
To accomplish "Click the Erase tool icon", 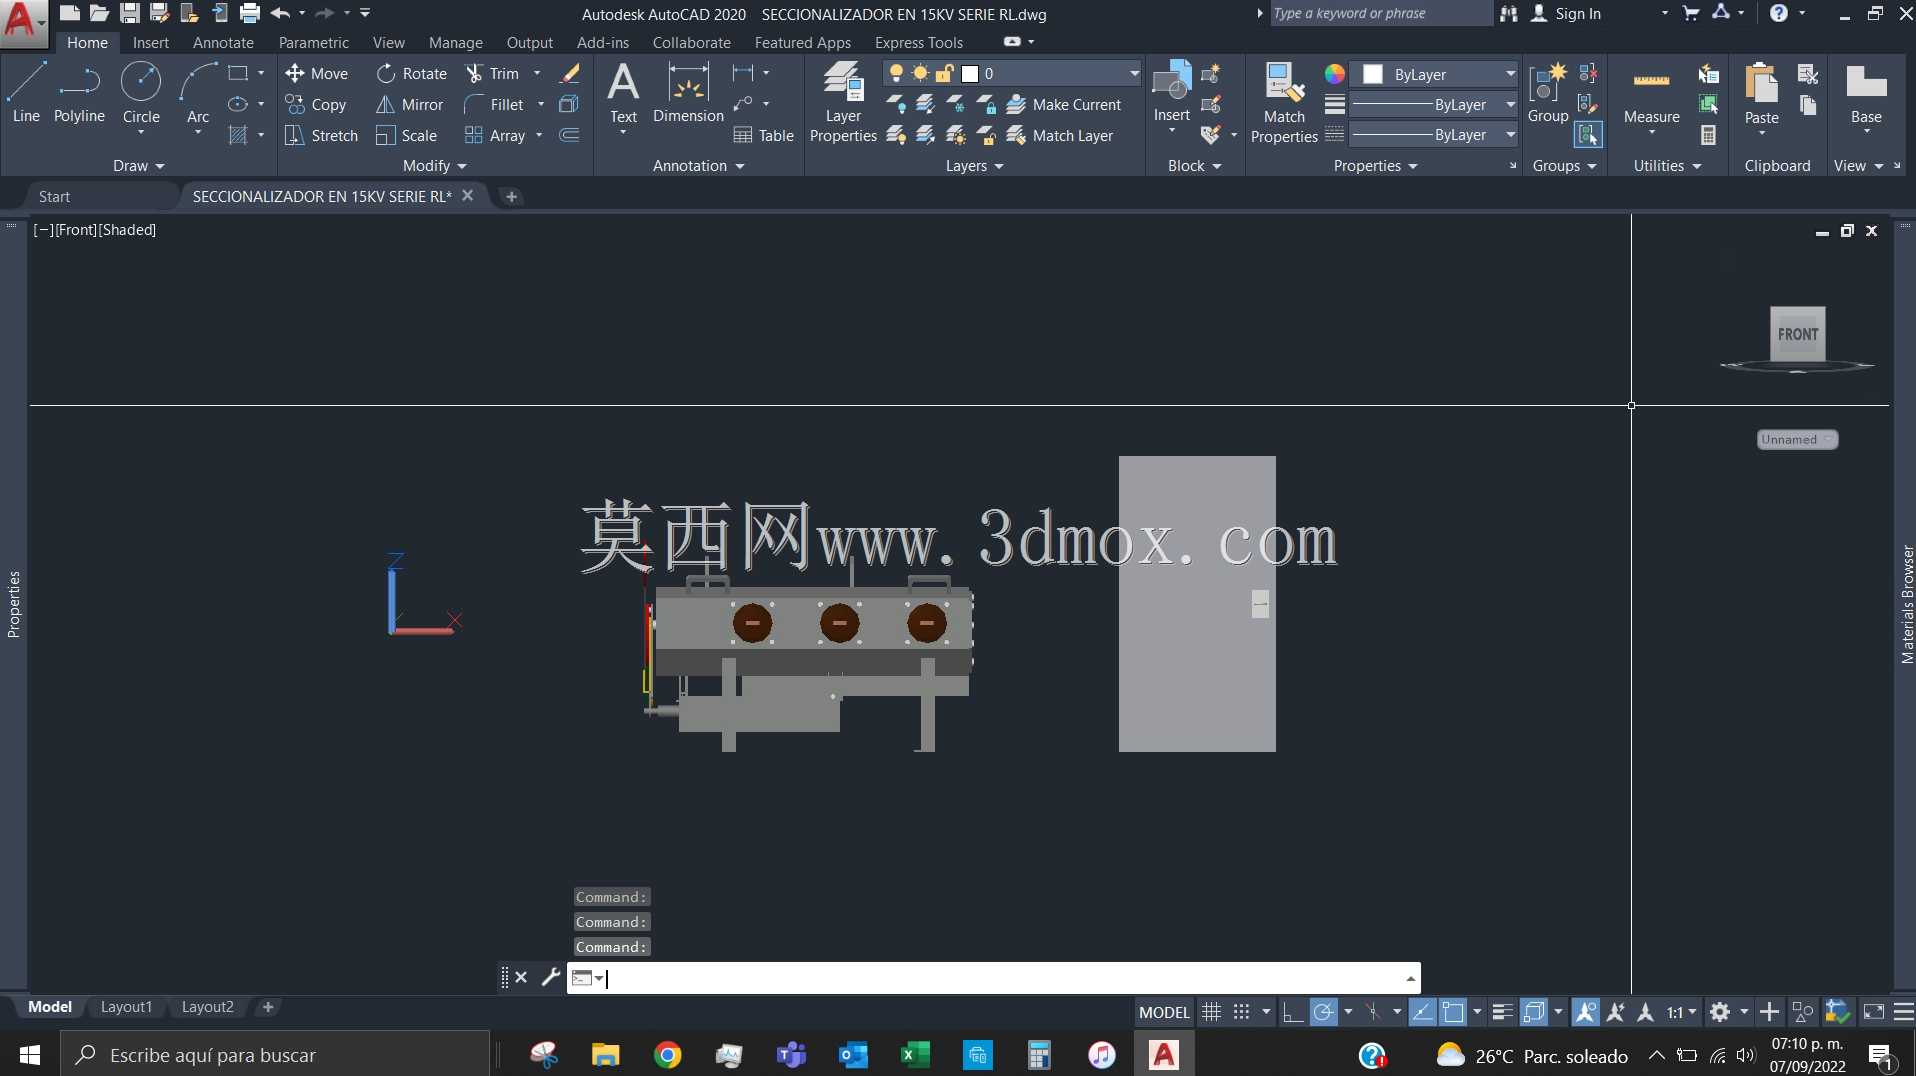I will (x=570, y=73).
